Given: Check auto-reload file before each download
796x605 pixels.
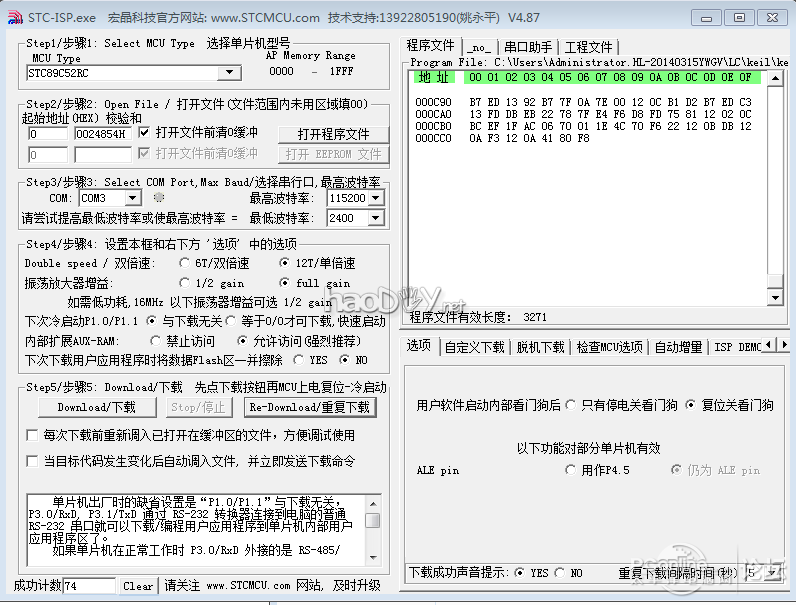Looking at the screenshot, I should (32, 436).
